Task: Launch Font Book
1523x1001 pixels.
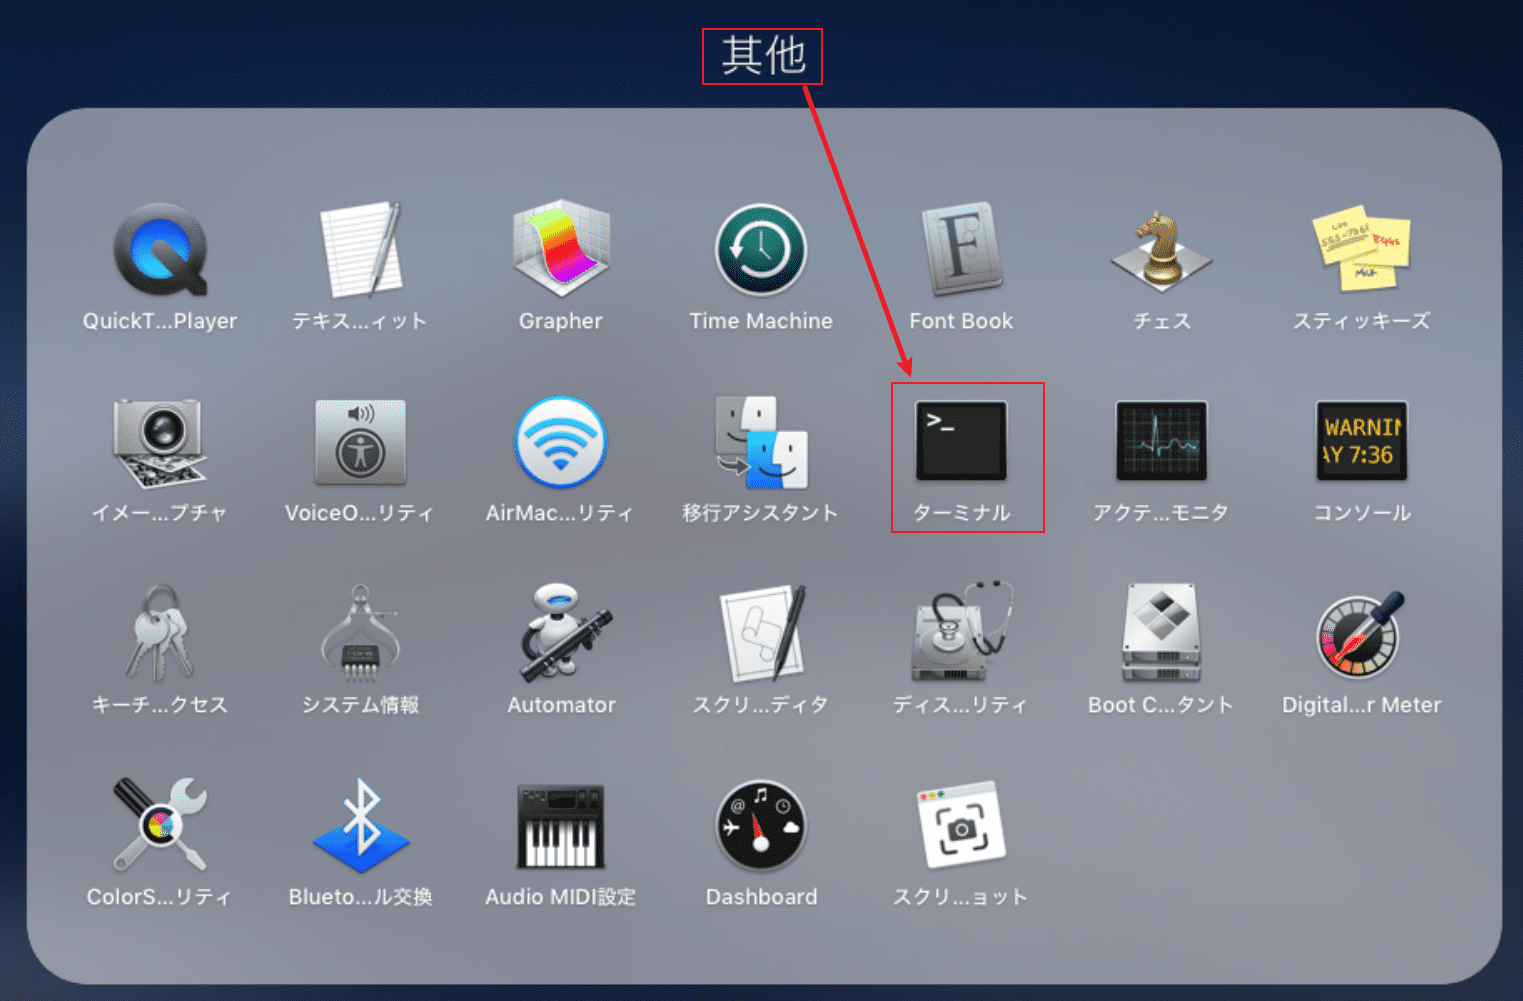Action: click(961, 250)
